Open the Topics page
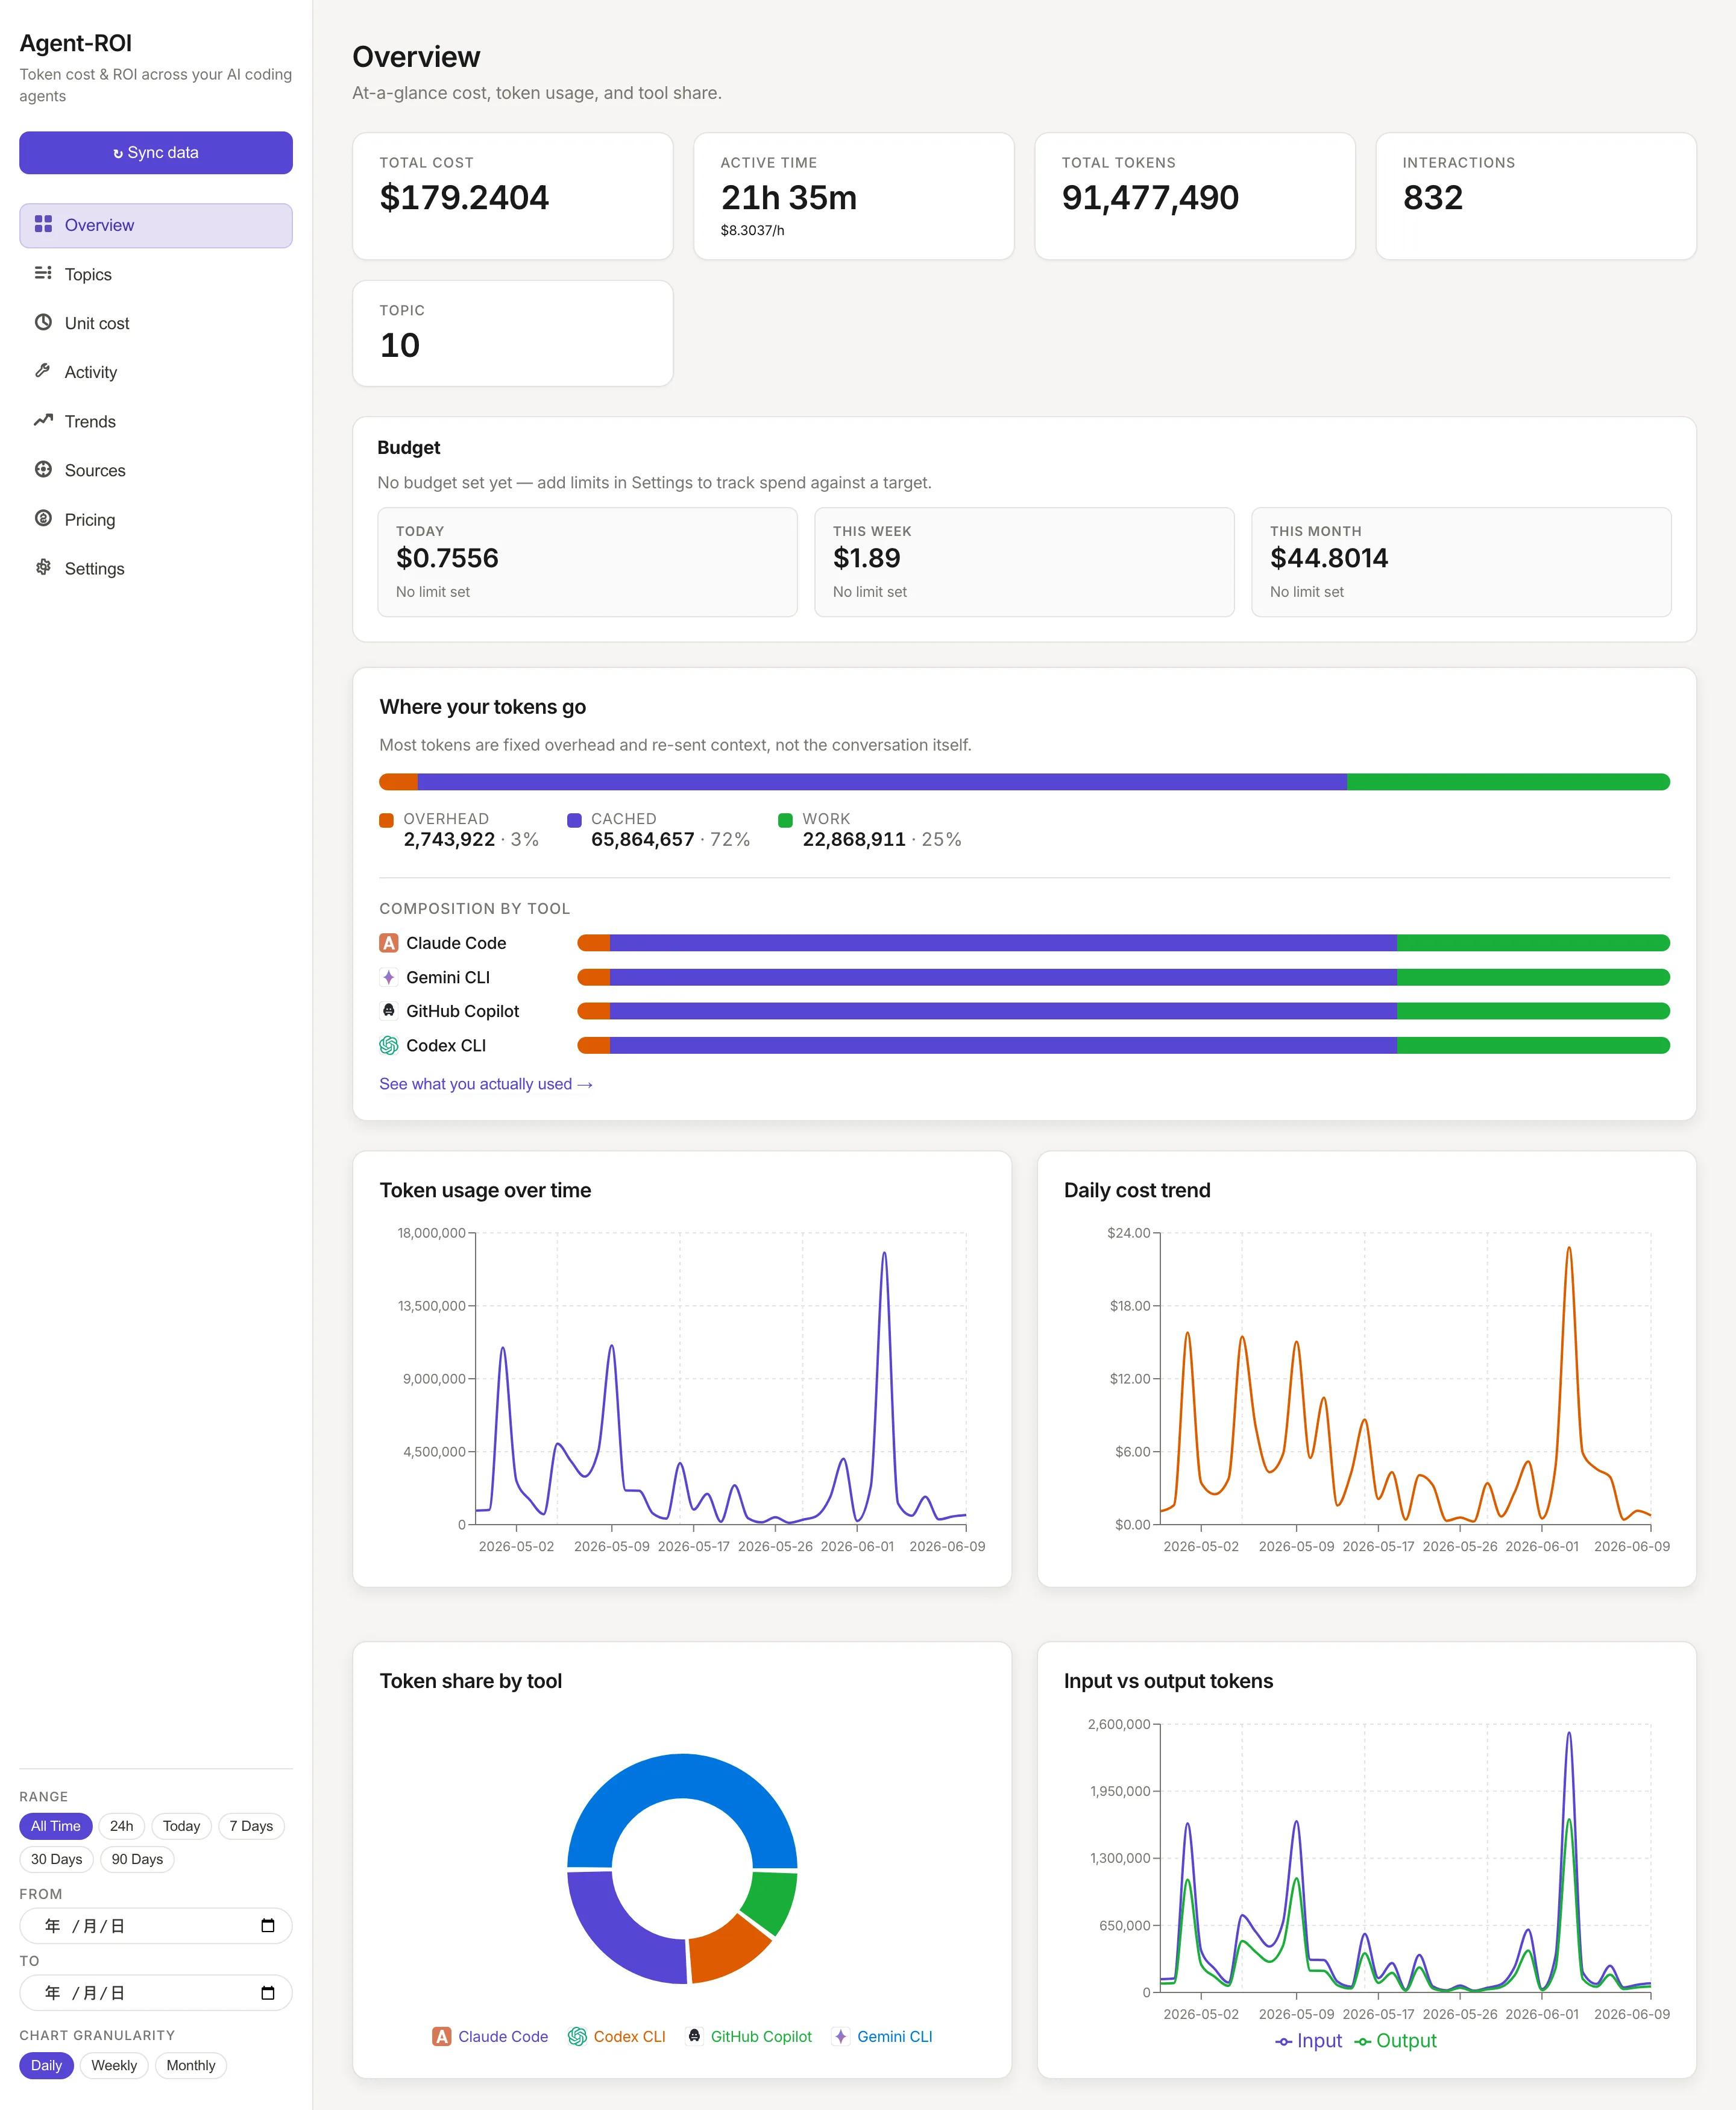The image size is (1736, 2110). [156, 274]
